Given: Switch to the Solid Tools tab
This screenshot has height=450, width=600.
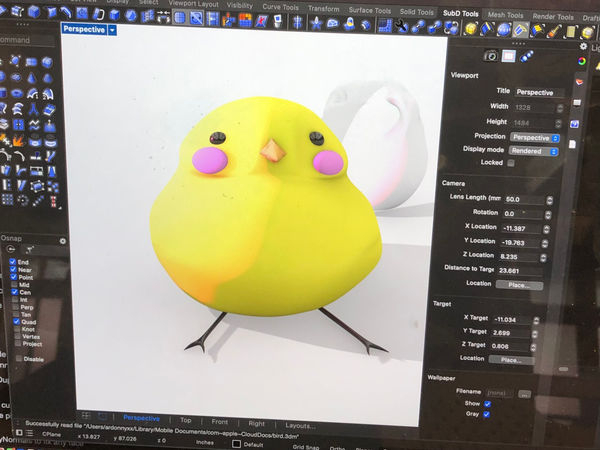Looking at the screenshot, I should click(416, 12).
